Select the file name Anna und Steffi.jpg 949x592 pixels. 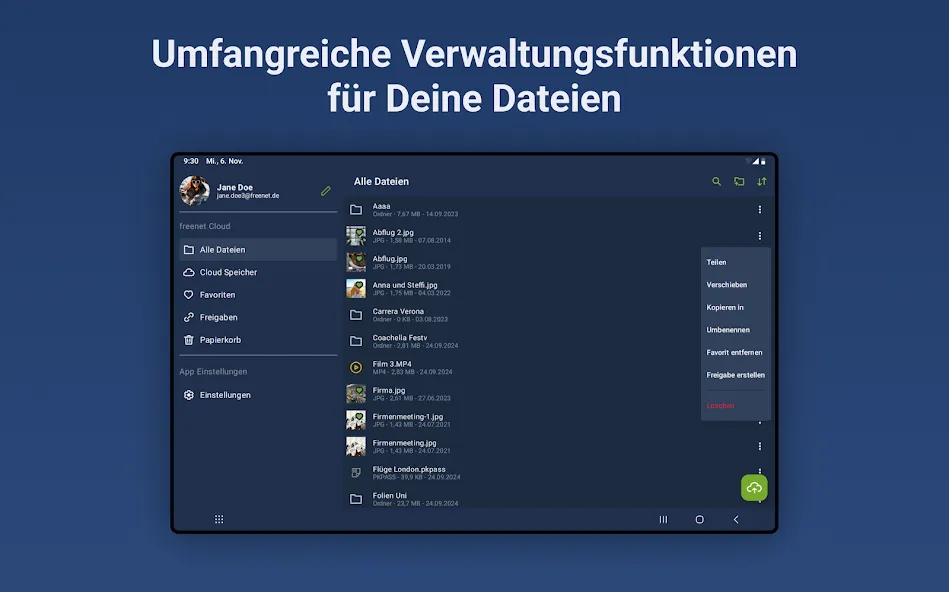(x=405, y=285)
